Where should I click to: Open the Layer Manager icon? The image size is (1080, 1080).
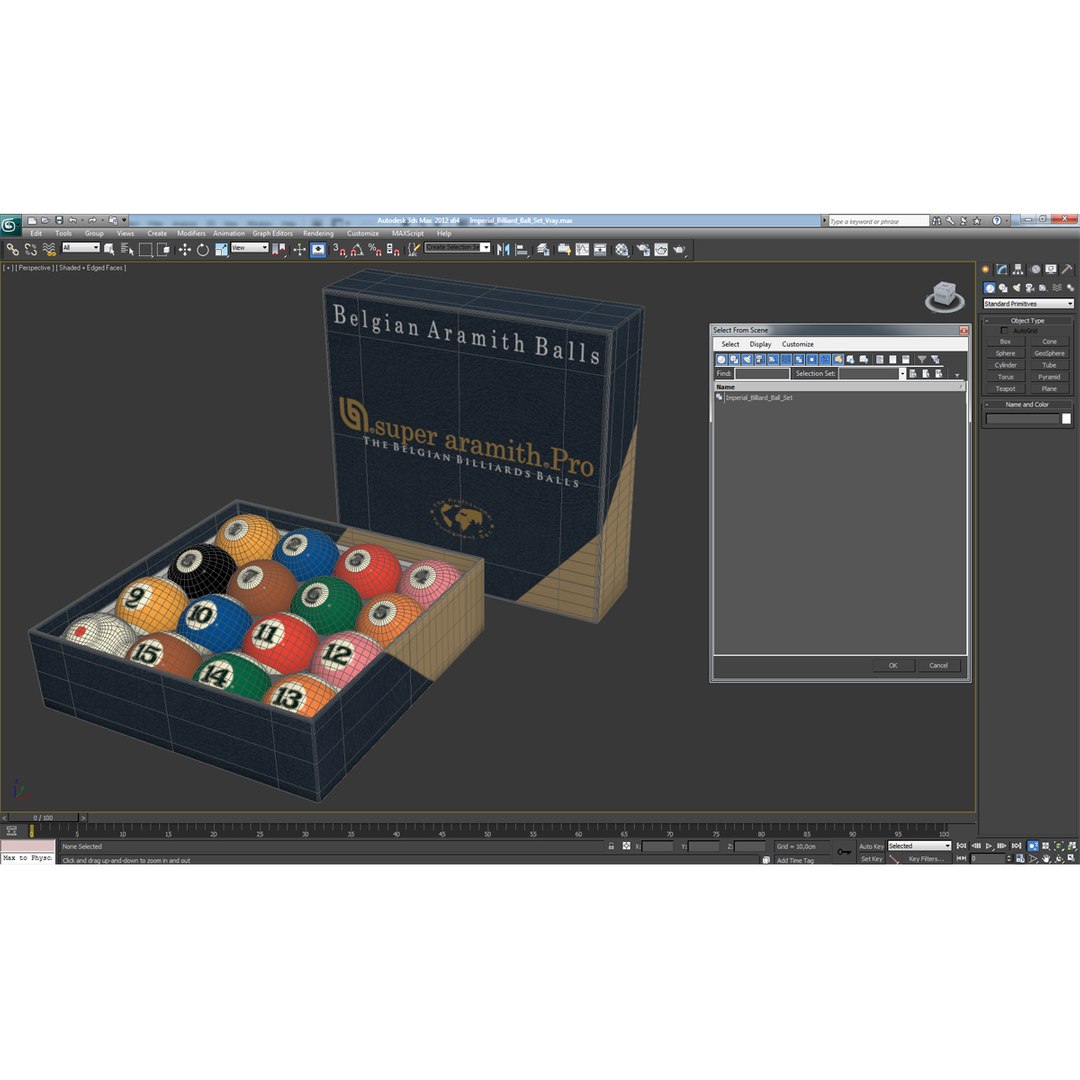[543, 249]
